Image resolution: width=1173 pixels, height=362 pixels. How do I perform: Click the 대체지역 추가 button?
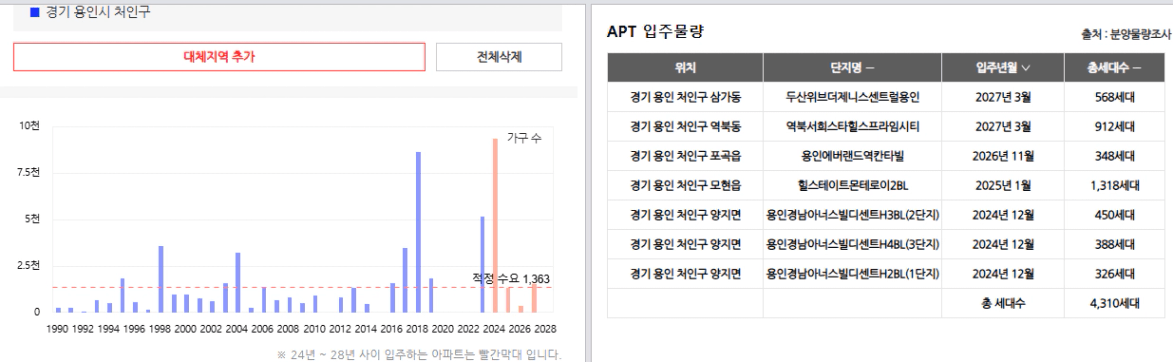click(219, 57)
